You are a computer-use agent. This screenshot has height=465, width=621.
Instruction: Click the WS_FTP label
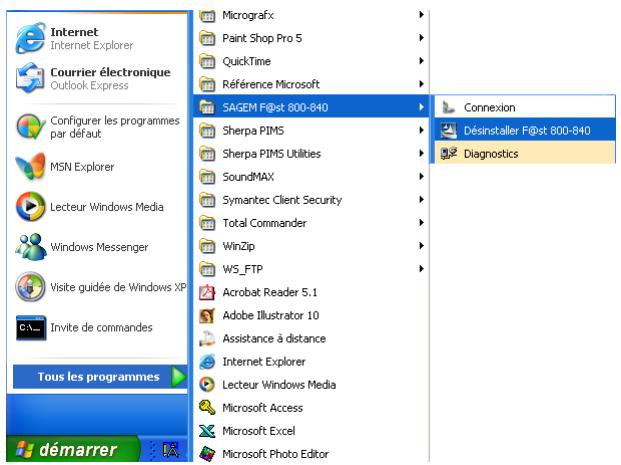pyautogui.click(x=242, y=269)
